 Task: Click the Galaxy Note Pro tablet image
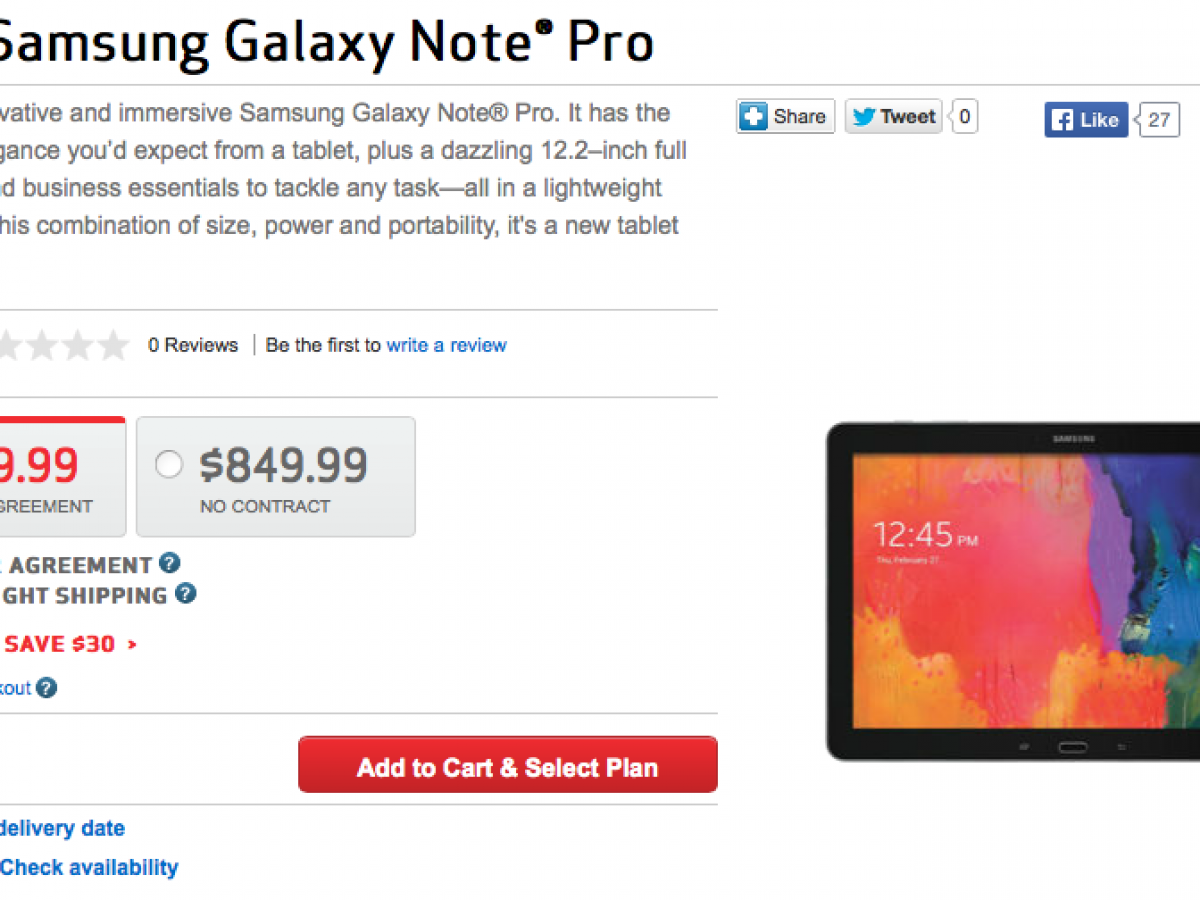(x=1012, y=590)
